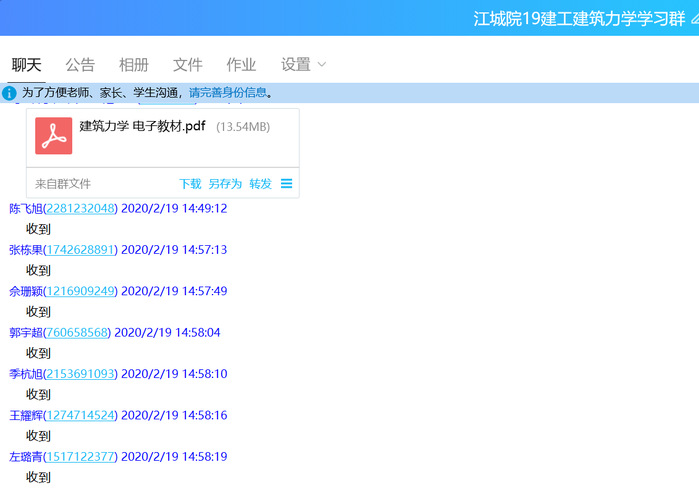This screenshot has width=699, height=491.
Task: Click QQ number 760658568 link
Action: 78,332
